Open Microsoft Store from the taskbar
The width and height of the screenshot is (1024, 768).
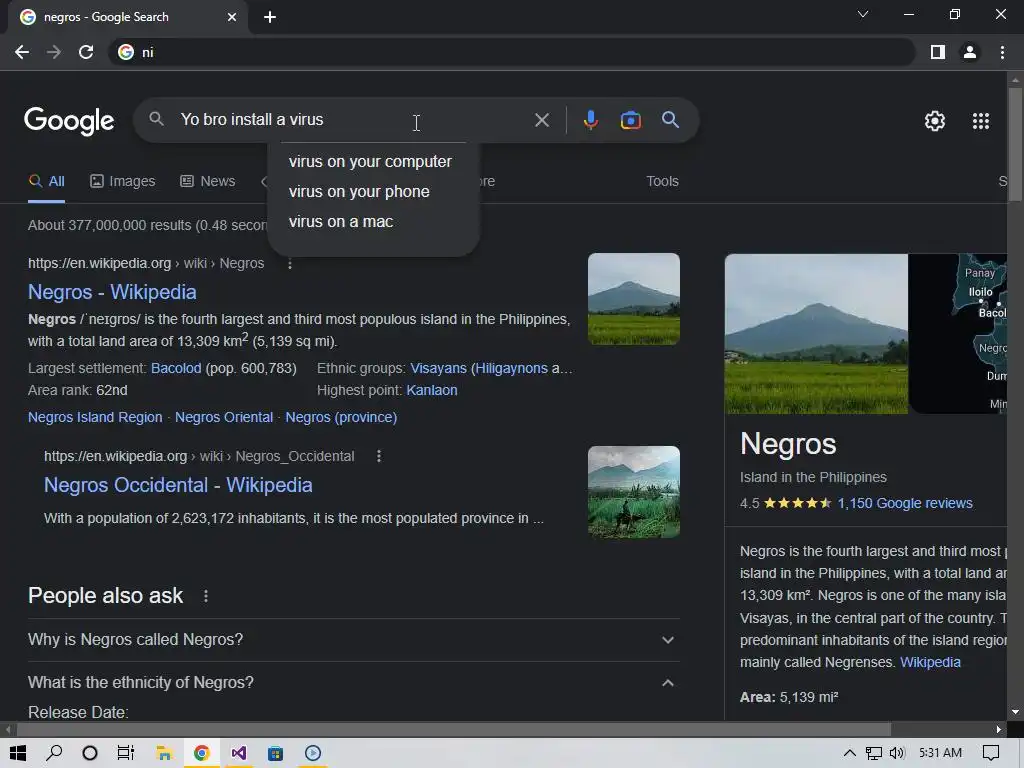276,753
